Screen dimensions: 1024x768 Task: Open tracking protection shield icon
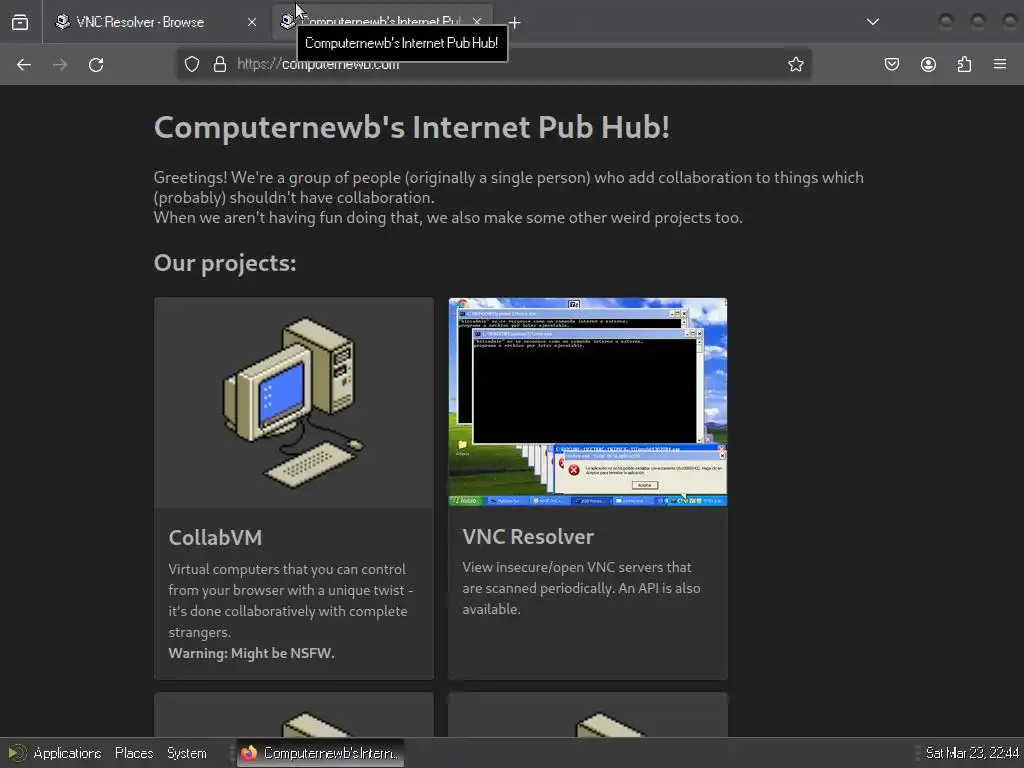point(191,64)
